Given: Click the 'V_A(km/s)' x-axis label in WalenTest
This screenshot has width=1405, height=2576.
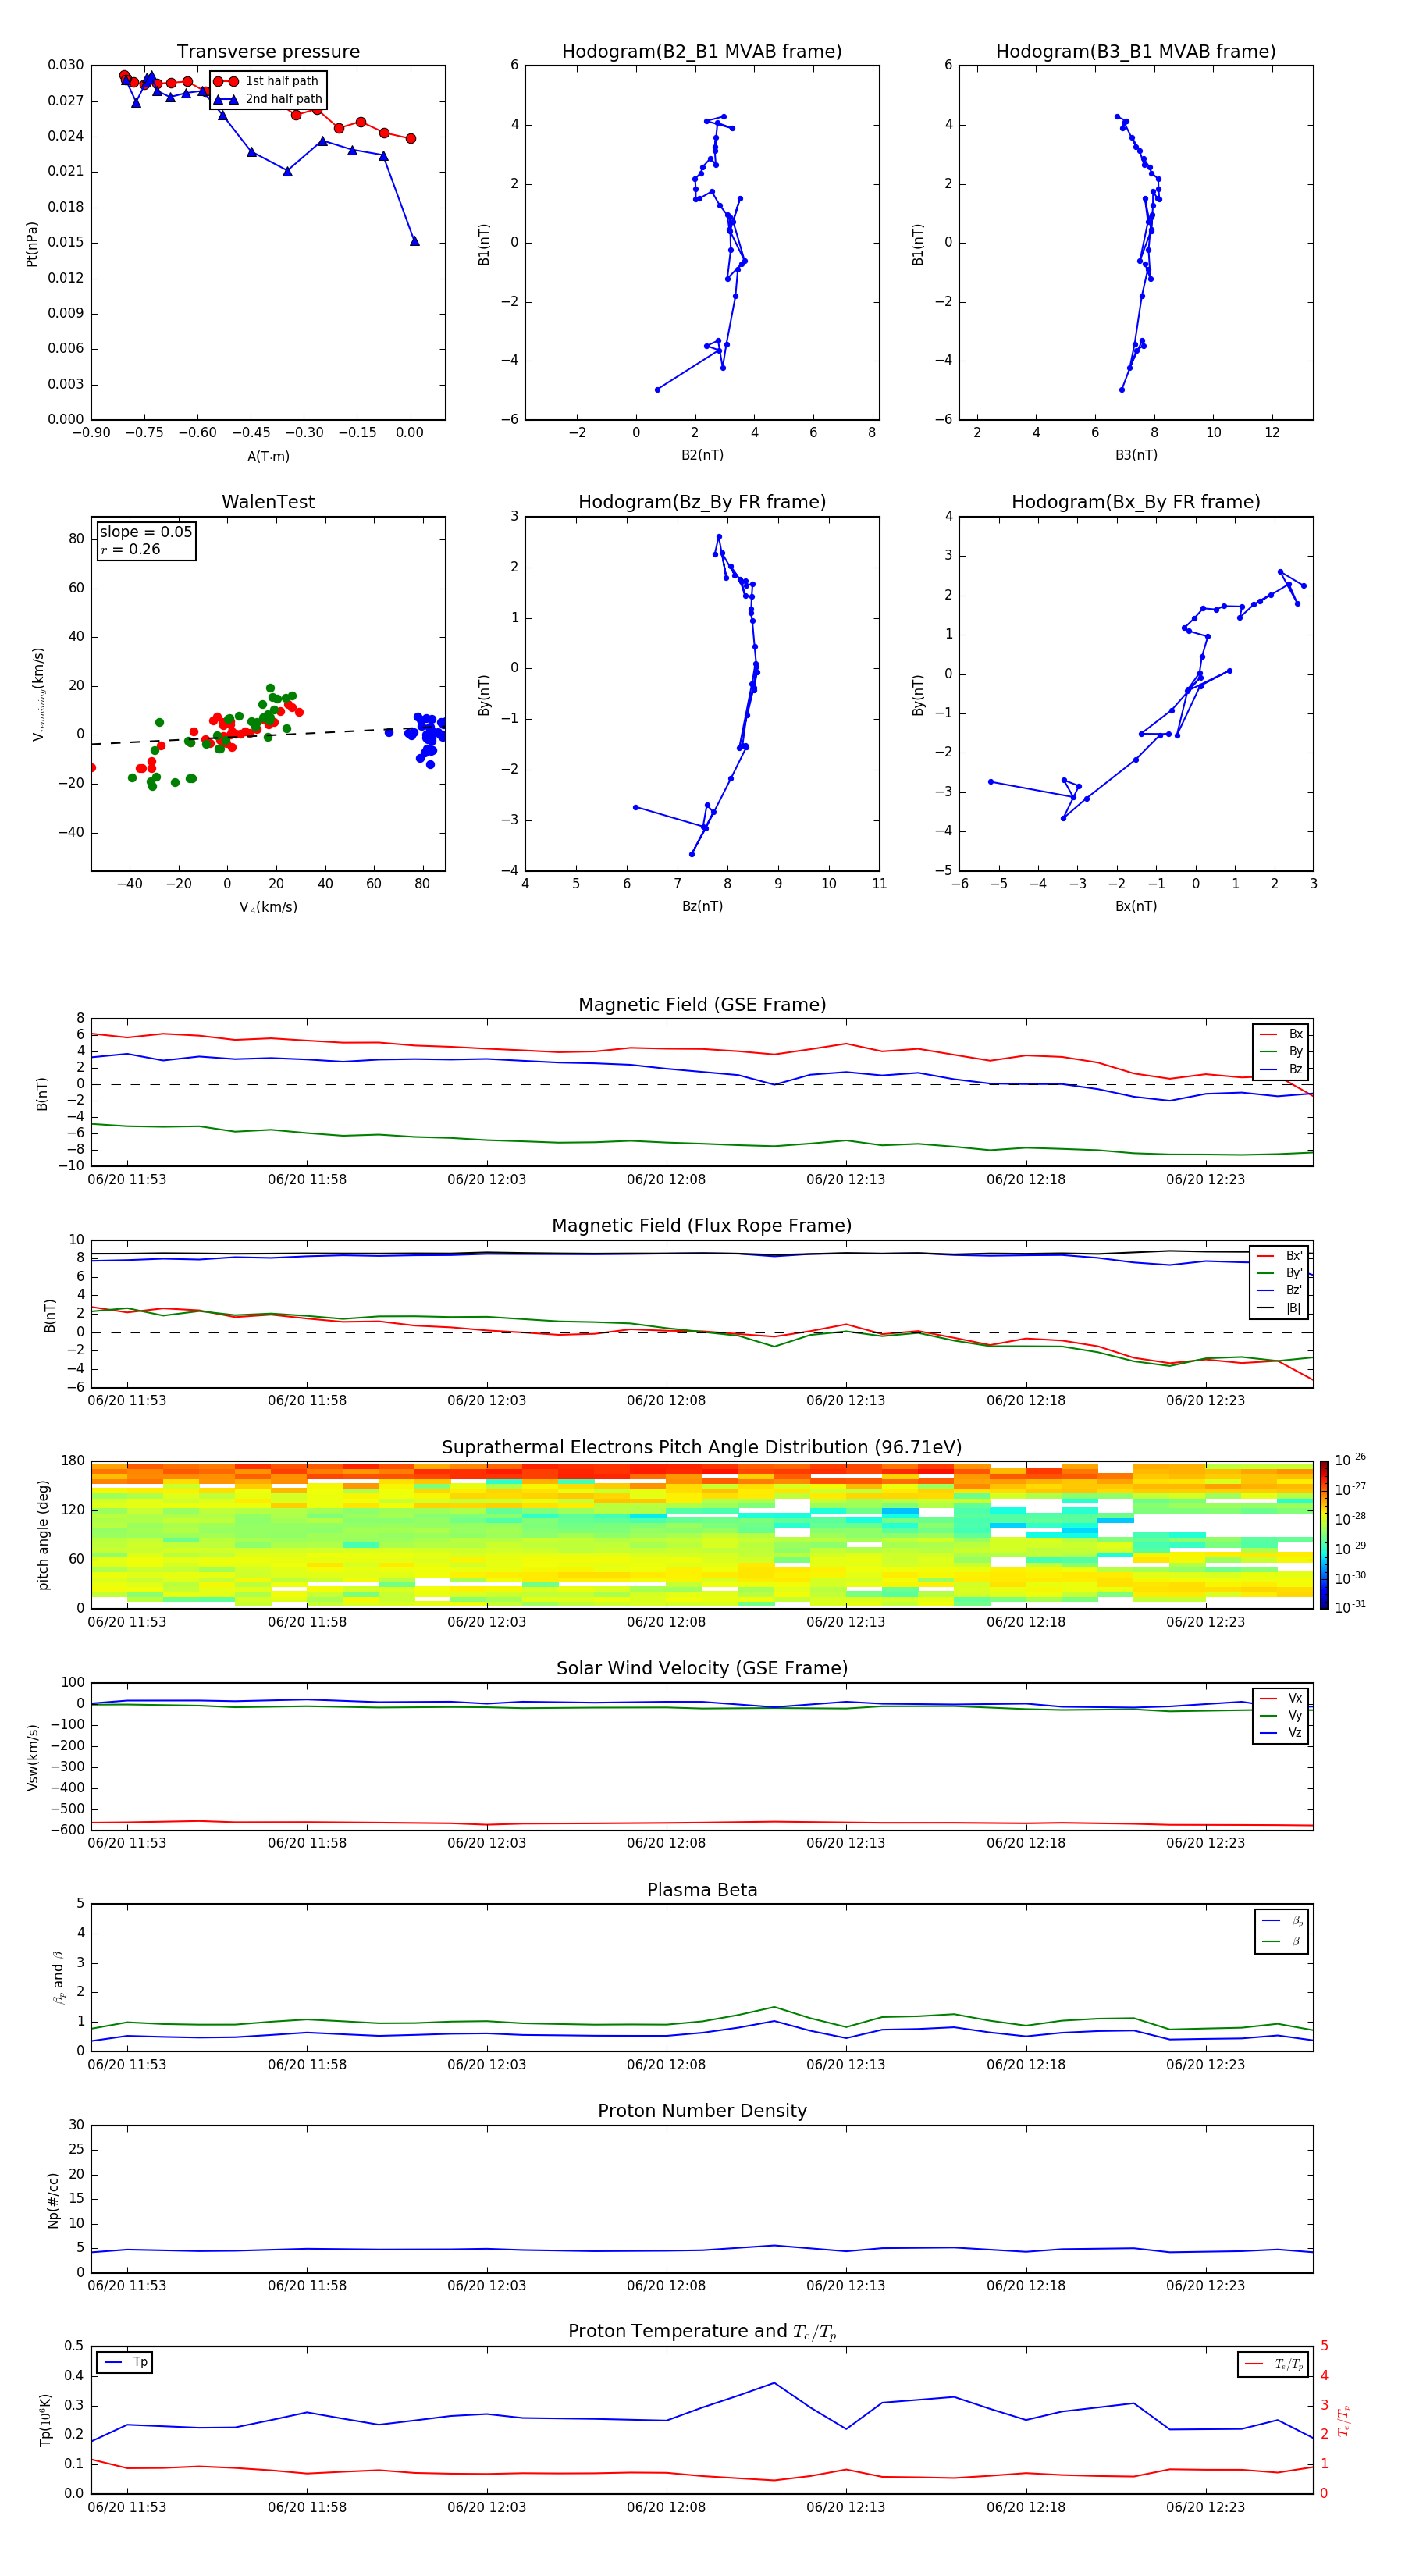Looking at the screenshot, I should (268, 907).
